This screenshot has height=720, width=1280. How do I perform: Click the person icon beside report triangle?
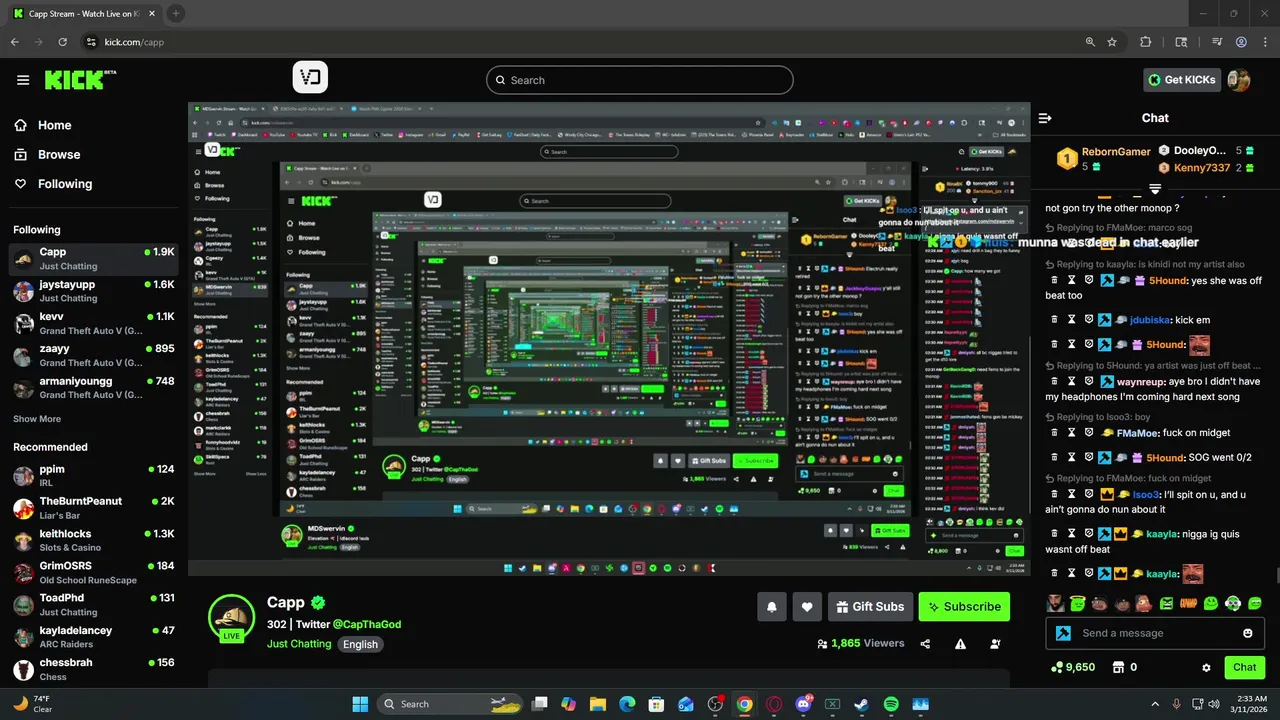click(995, 644)
